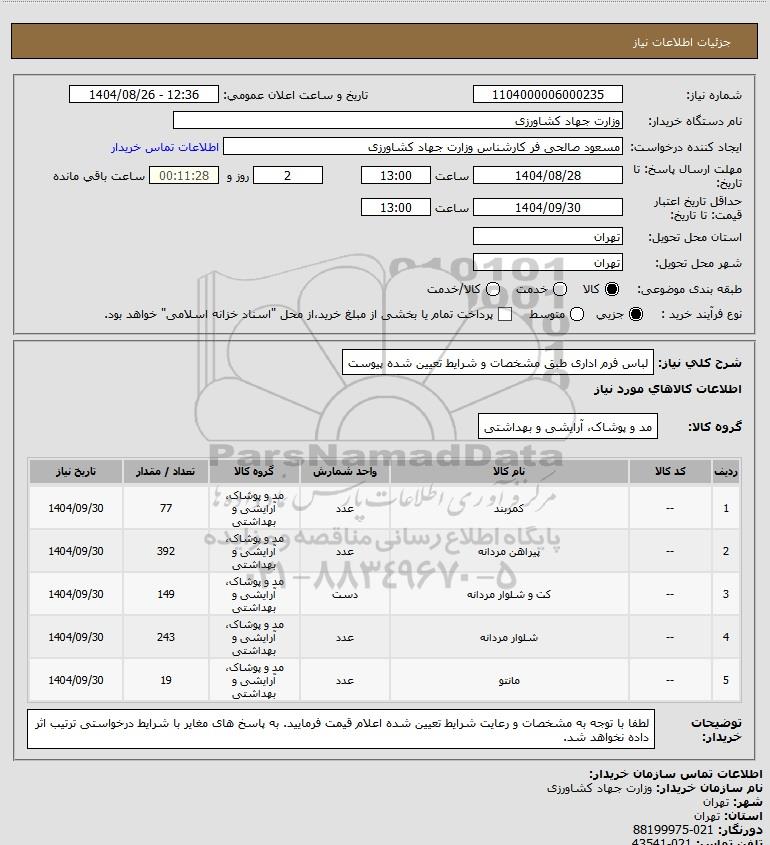Choose the متوسط purchase process option
Viewport: 770px width, 845px height.
point(577,314)
